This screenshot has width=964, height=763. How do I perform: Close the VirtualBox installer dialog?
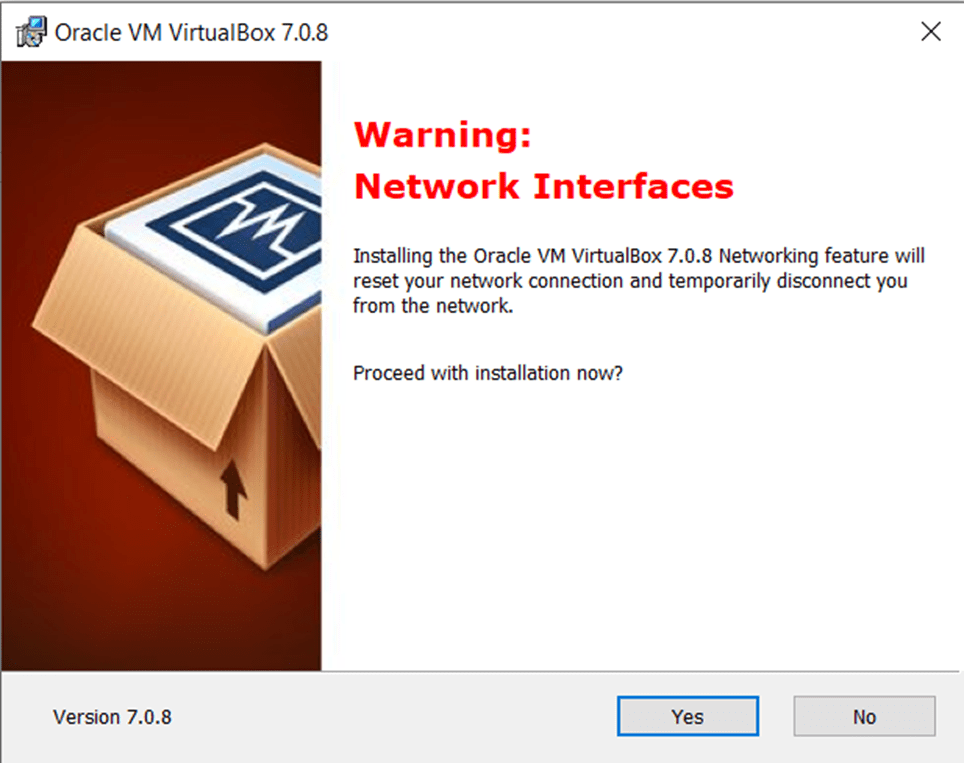coord(930,32)
